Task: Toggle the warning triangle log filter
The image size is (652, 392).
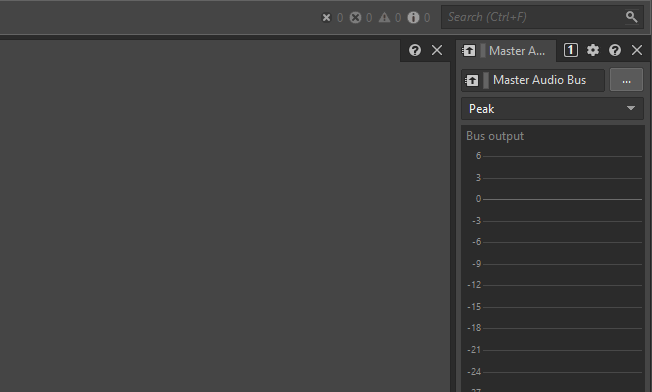Action: (x=385, y=17)
